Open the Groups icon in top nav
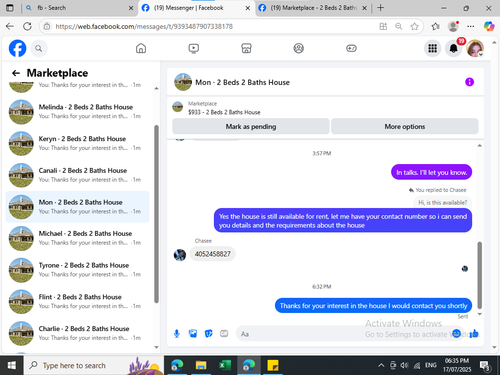Viewport: 500px width, 375px height. point(299,48)
